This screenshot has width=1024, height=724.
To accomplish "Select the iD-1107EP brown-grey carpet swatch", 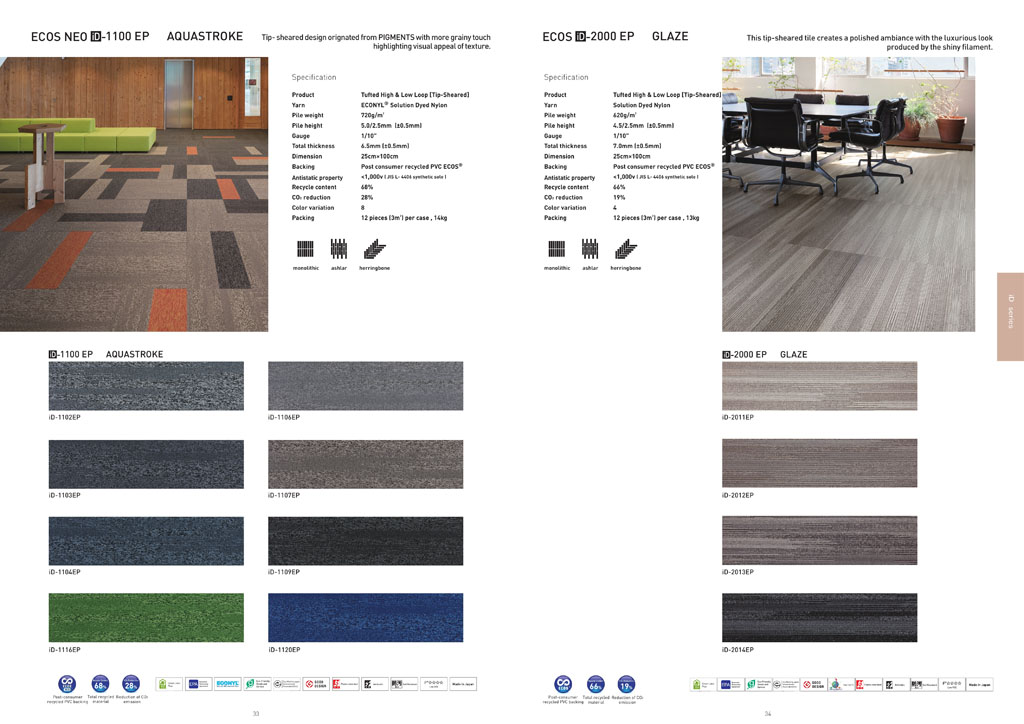I will (366, 464).
